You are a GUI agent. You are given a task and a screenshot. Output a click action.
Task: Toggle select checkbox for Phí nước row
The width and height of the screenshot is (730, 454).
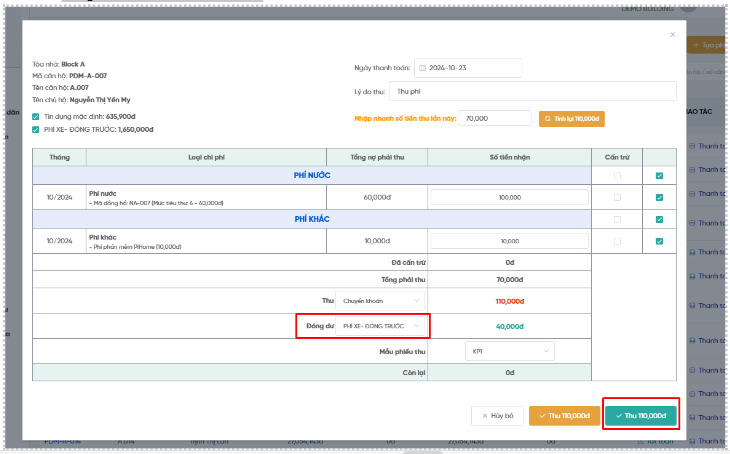click(x=659, y=197)
